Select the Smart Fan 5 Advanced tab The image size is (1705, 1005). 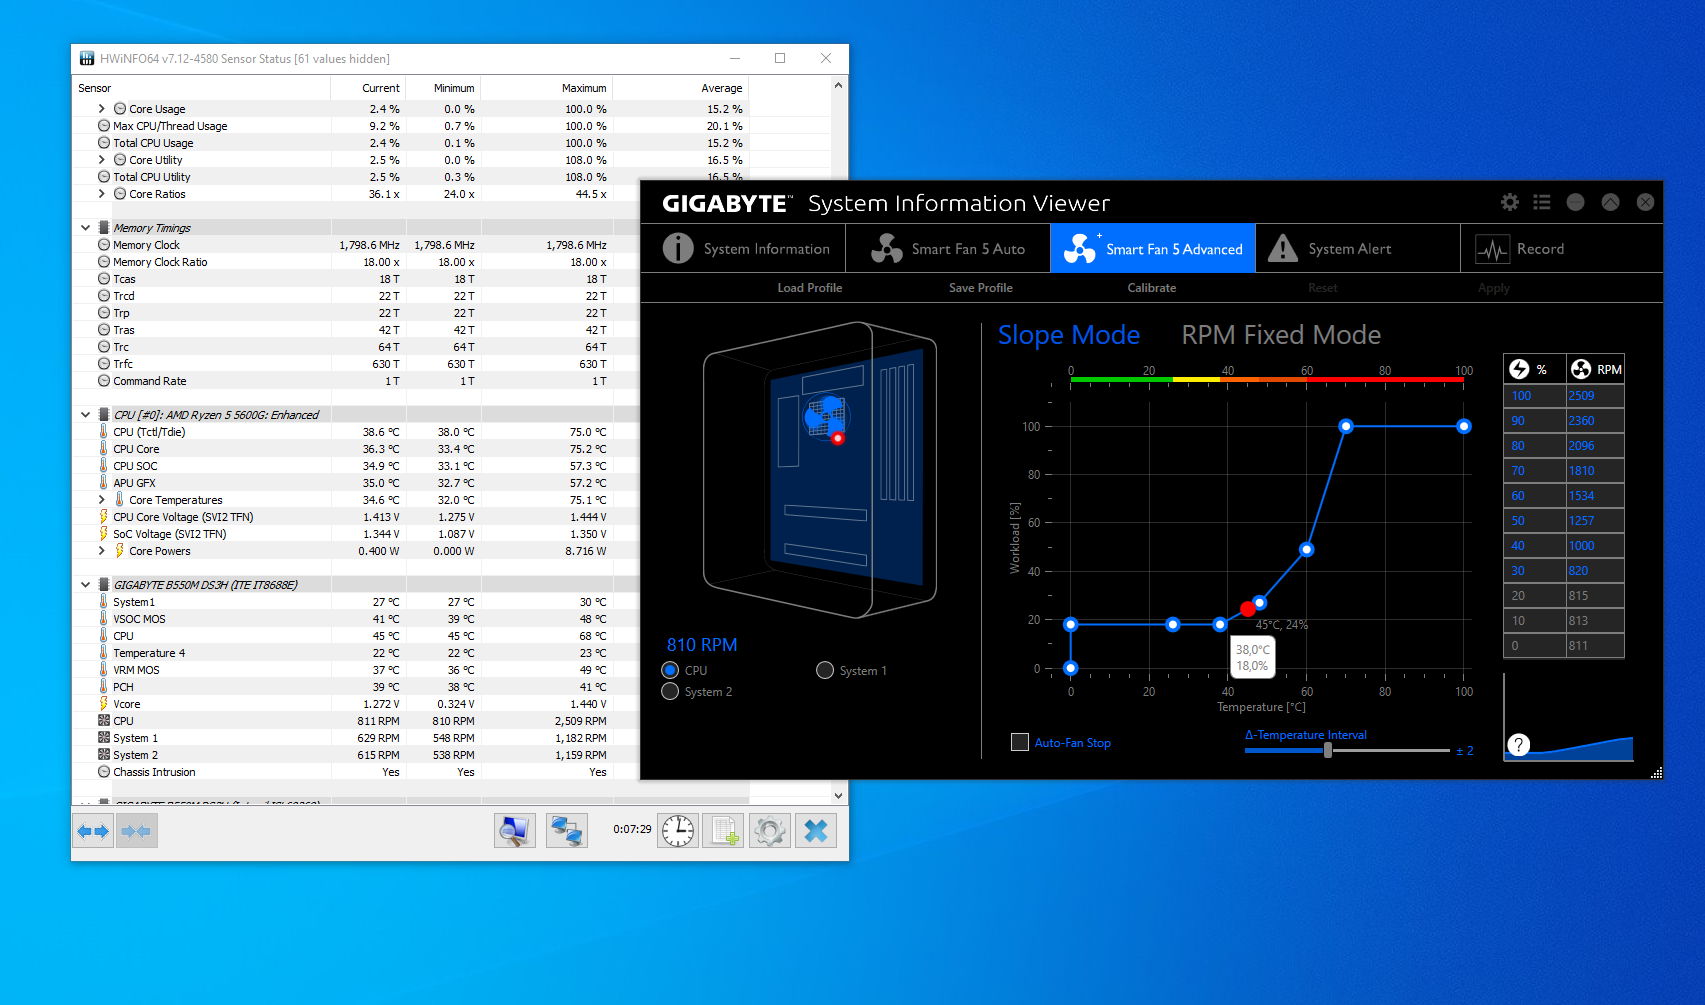1153,248
